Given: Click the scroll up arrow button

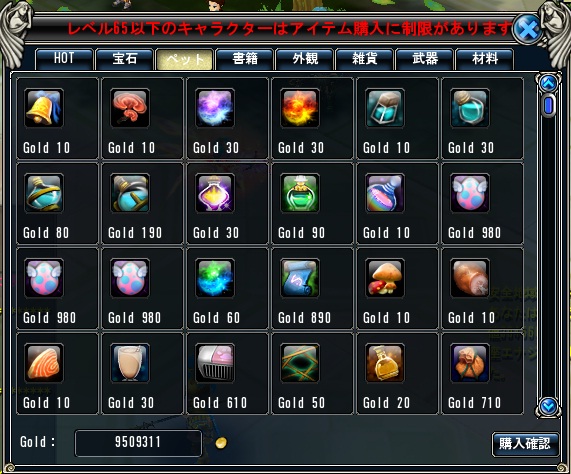Looking at the screenshot, I should (x=548, y=83).
